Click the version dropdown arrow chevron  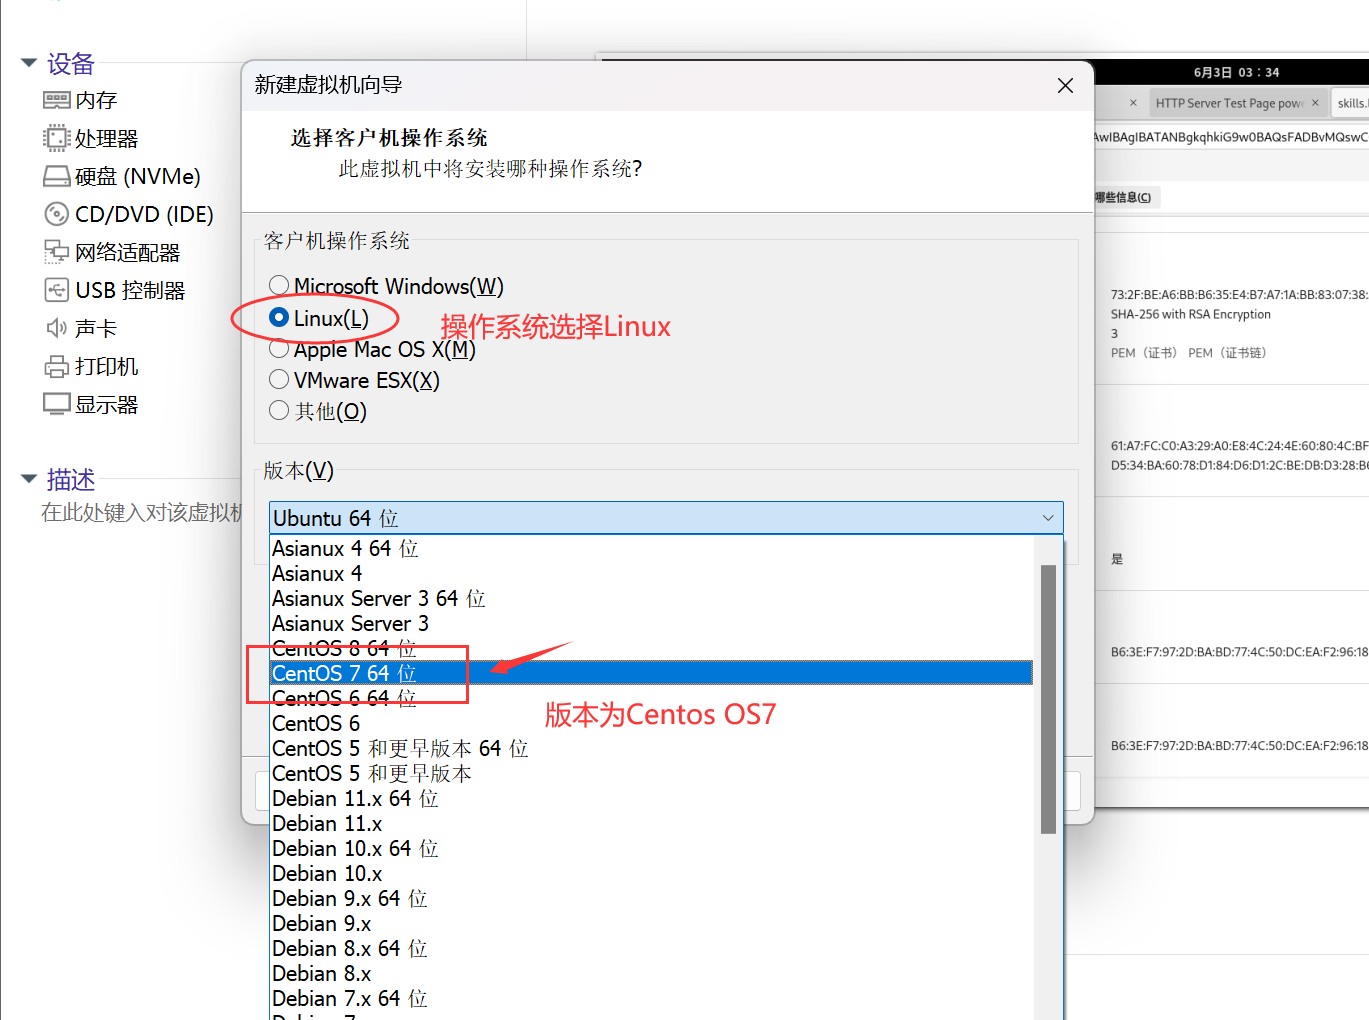[1048, 518]
